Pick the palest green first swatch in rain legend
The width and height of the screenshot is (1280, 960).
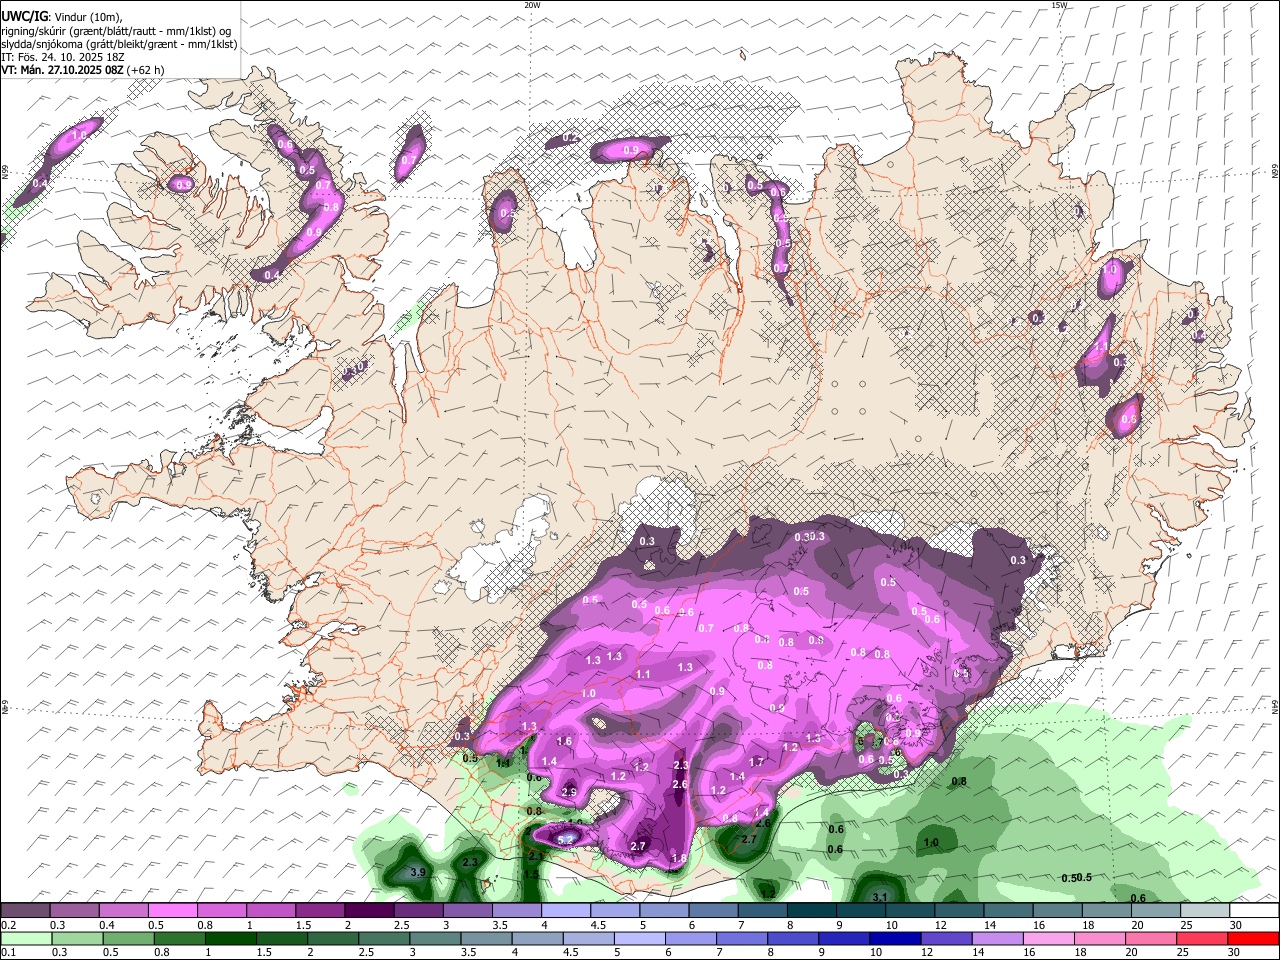(25, 939)
